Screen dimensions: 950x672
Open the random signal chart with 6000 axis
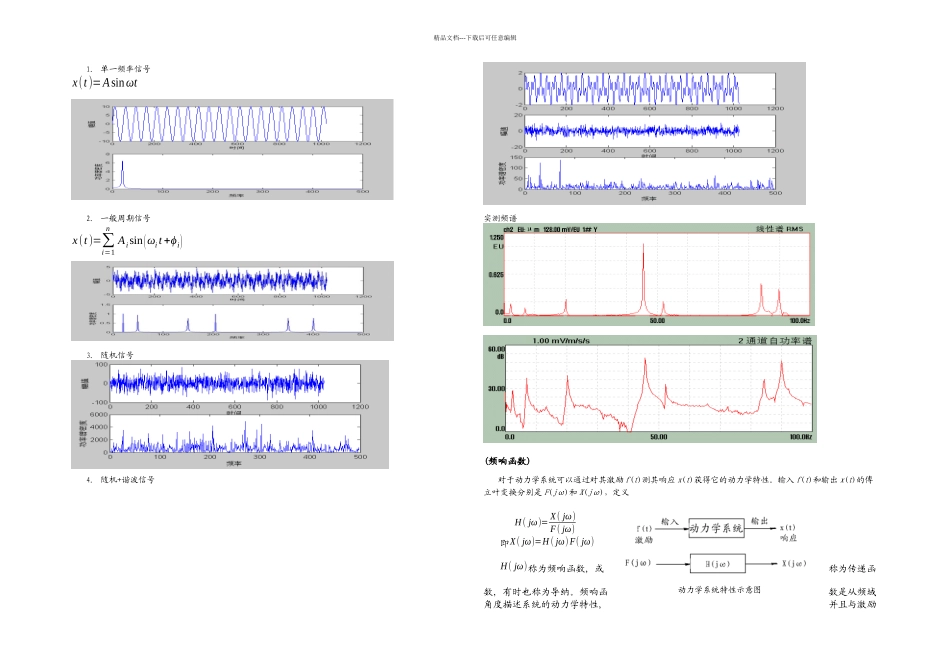tap(230, 414)
